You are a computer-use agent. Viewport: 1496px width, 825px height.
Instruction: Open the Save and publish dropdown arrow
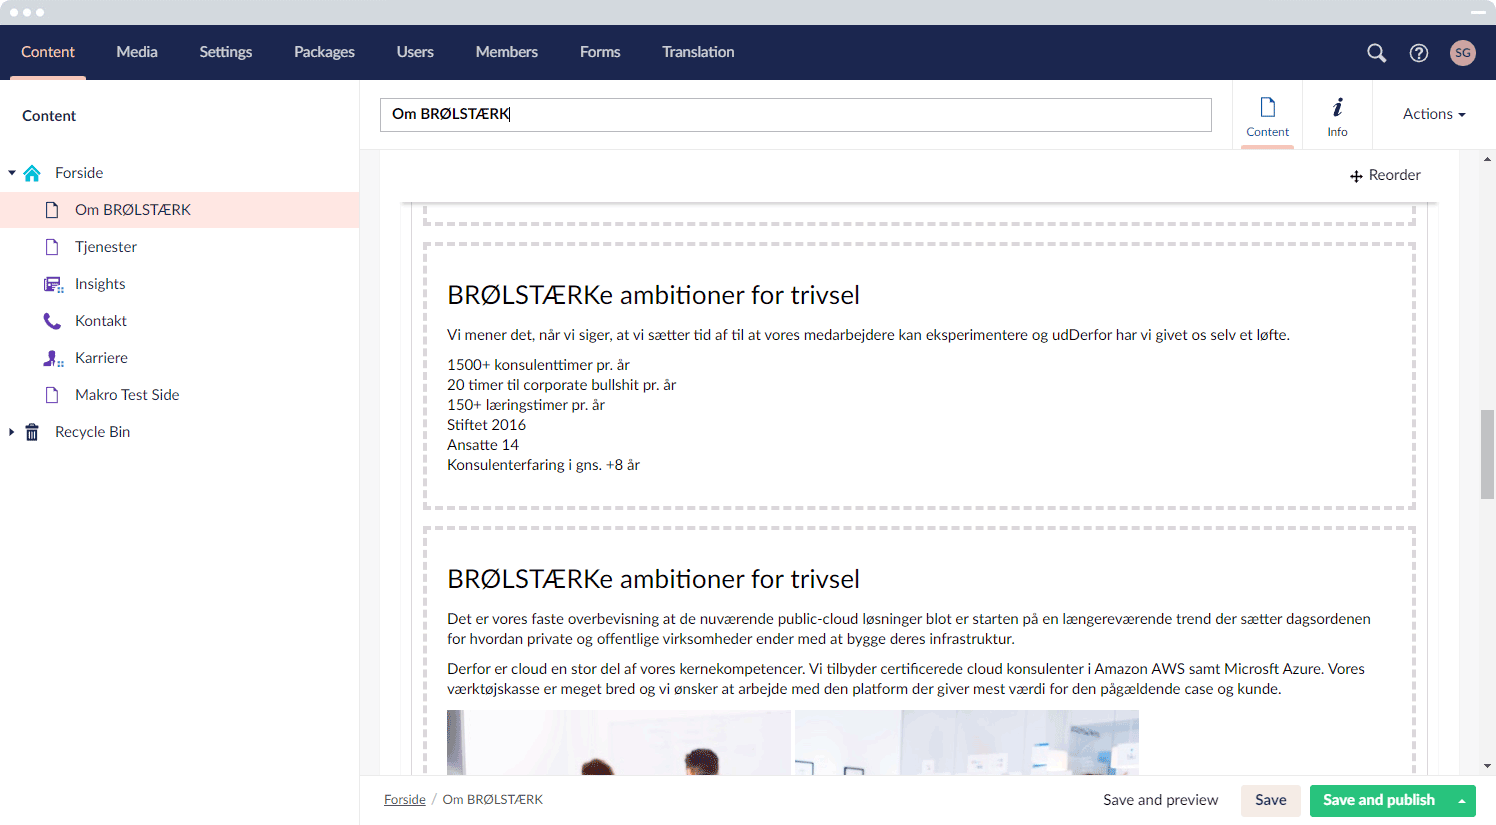click(1462, 800)
